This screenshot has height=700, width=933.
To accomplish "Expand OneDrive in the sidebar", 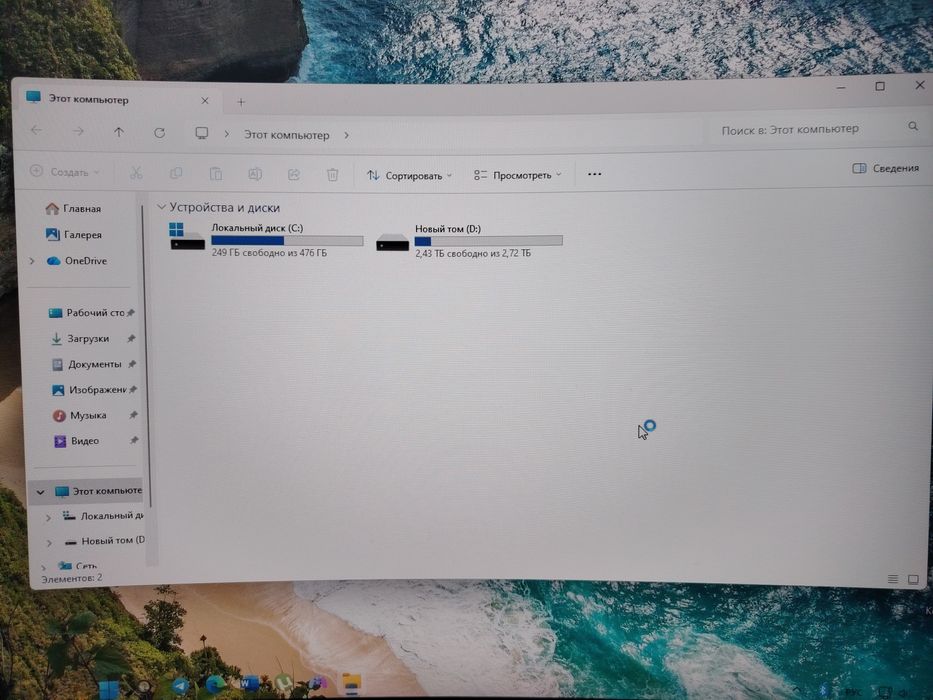I will pos(32,261).
